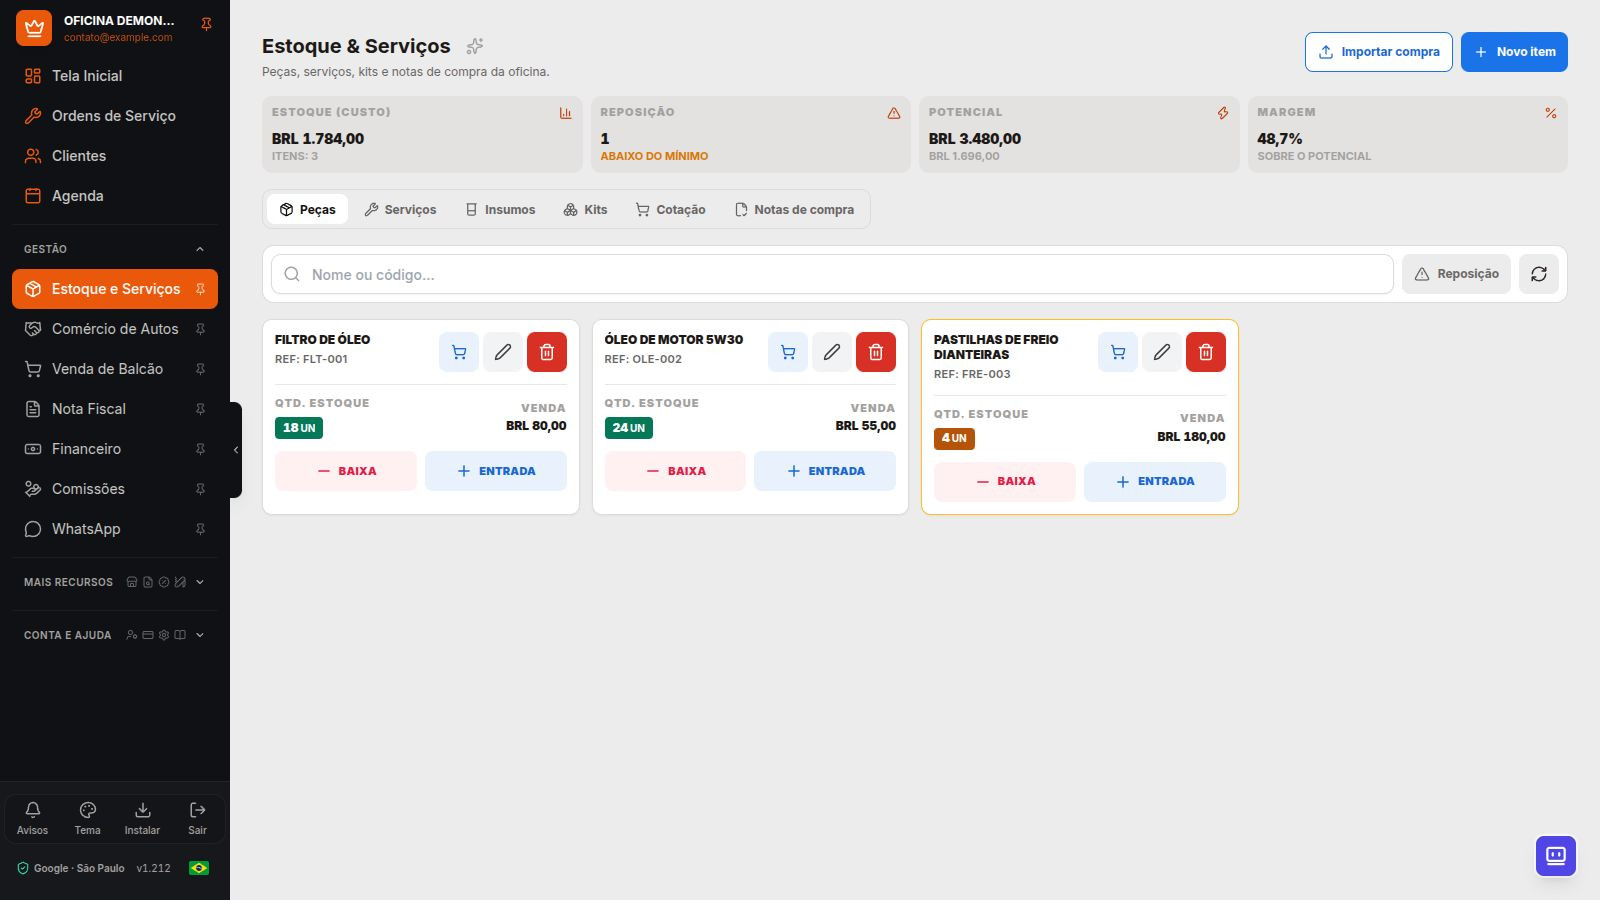Toggle pin on Estoque e Serviços menu item
This screenshot has width=1600, height=900.
(x=200, y=289)
